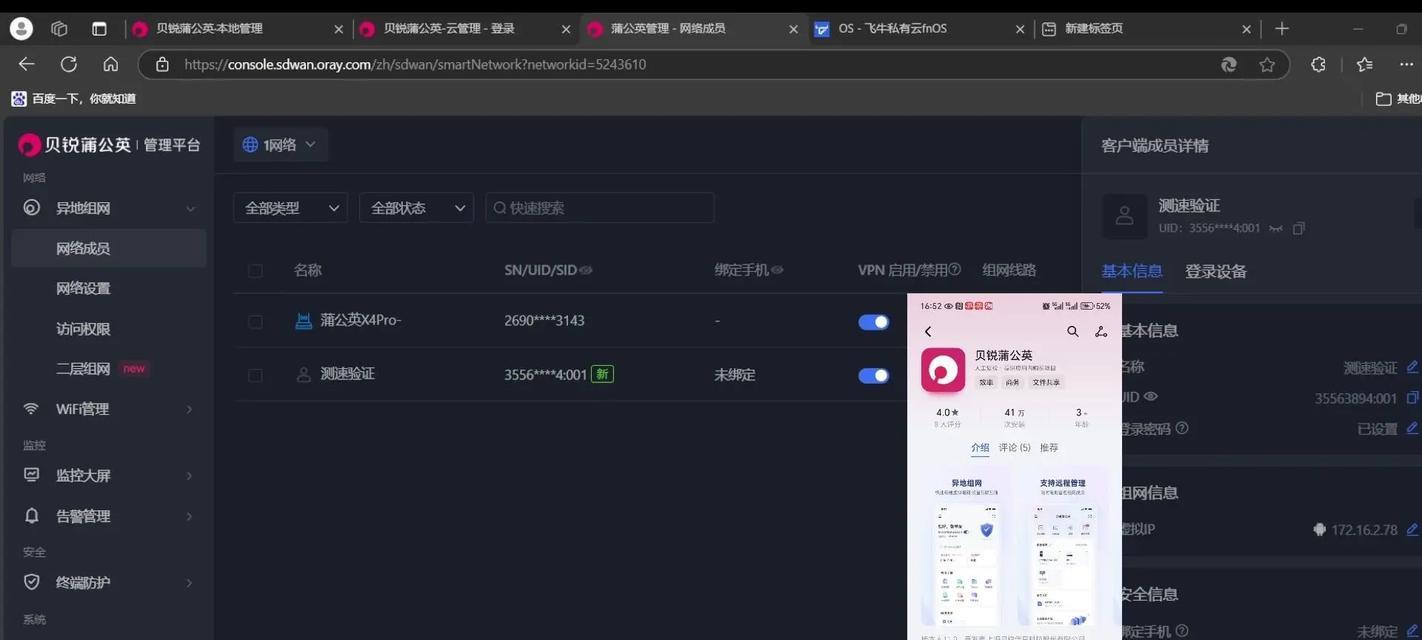The image size is (1422, 640).
Task: Click the Edge icon in the address bar
Action: (1229, 64)
